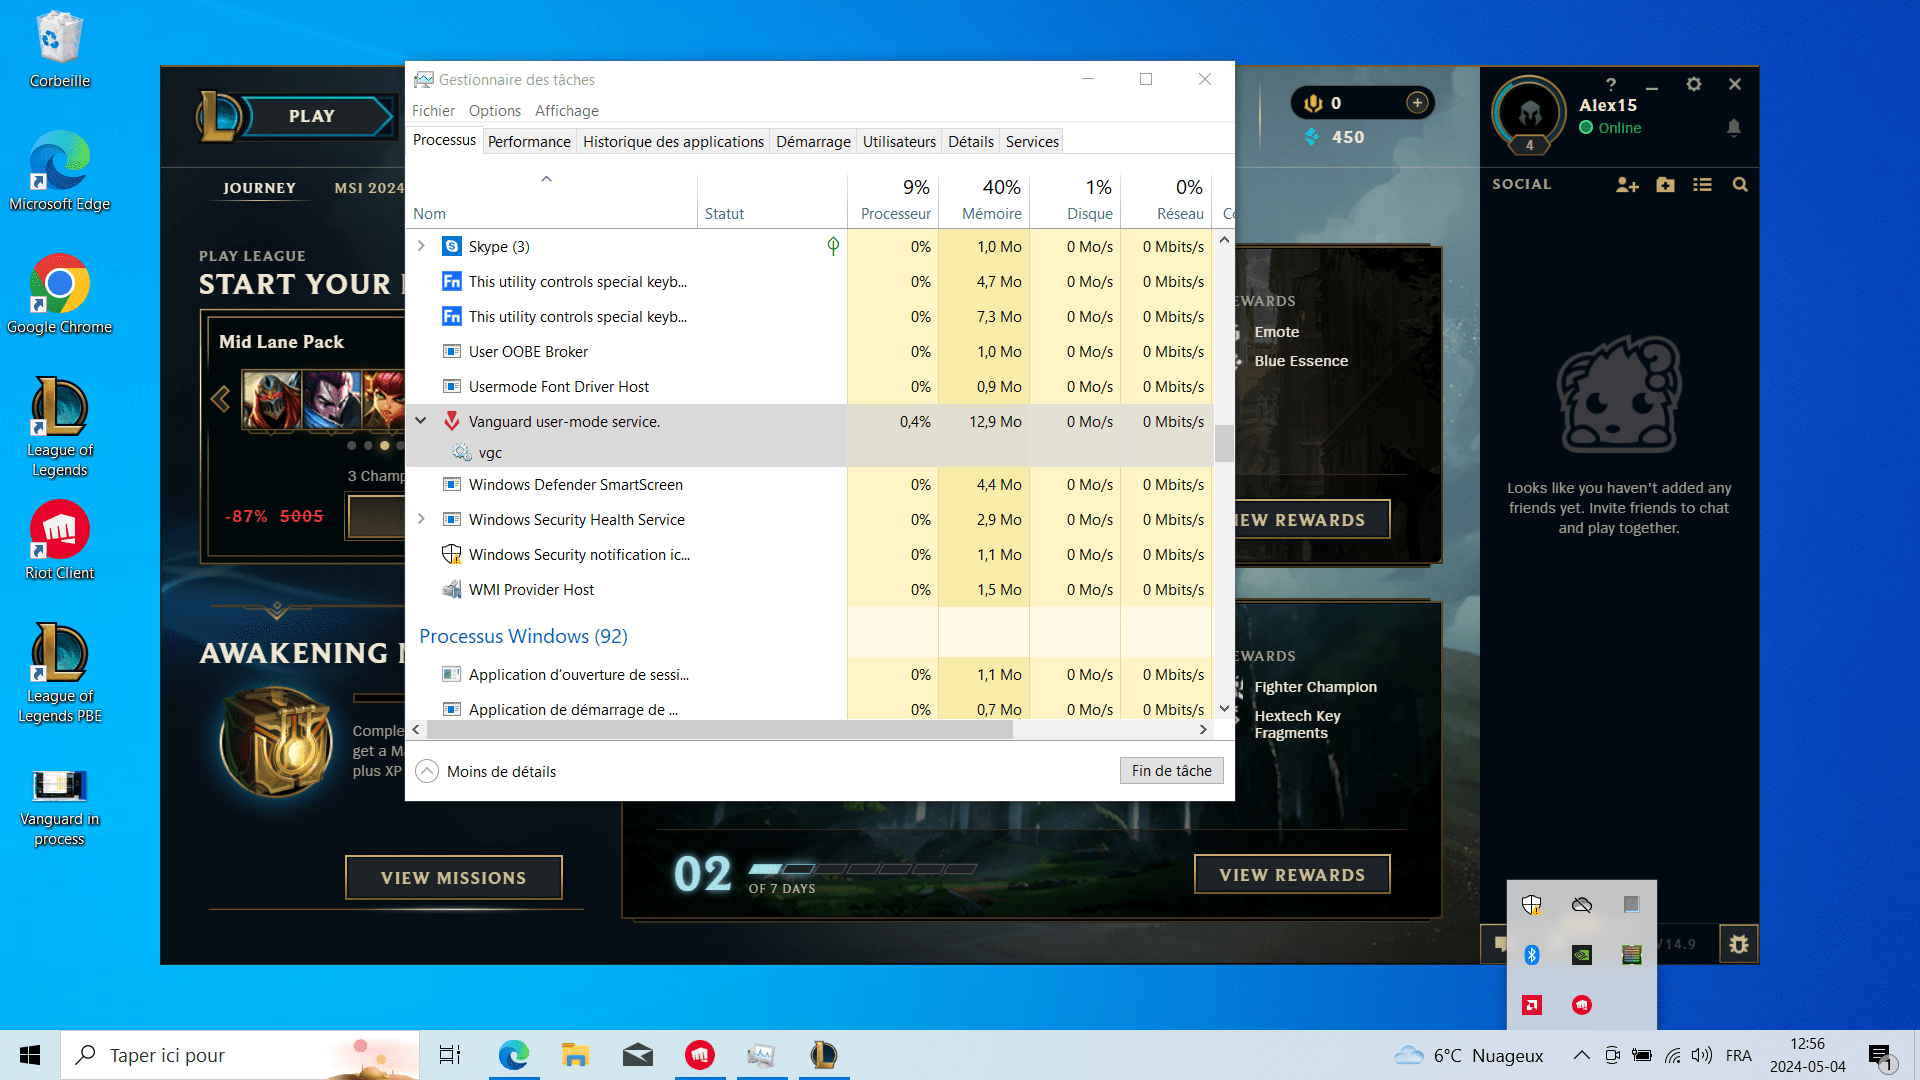Sort by Processeur column header
1920x1080 pixels.
894,200
